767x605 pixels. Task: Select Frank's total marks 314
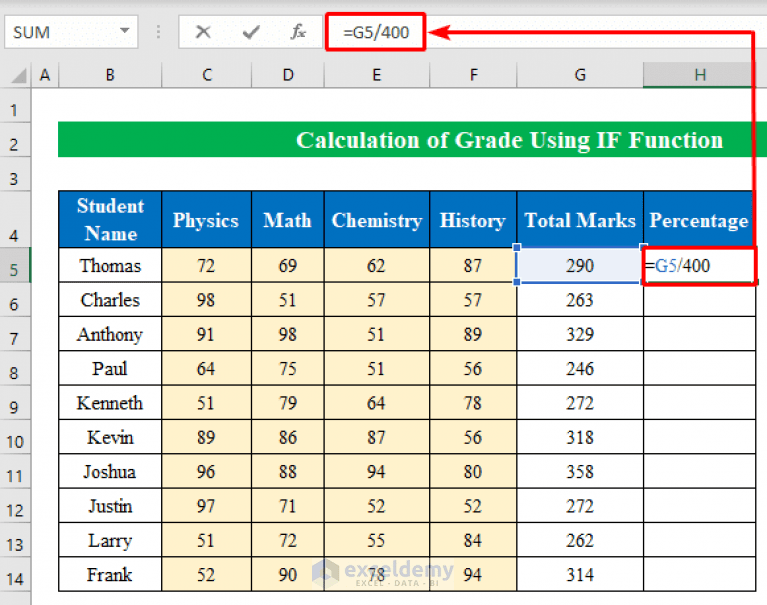[580, 575]
